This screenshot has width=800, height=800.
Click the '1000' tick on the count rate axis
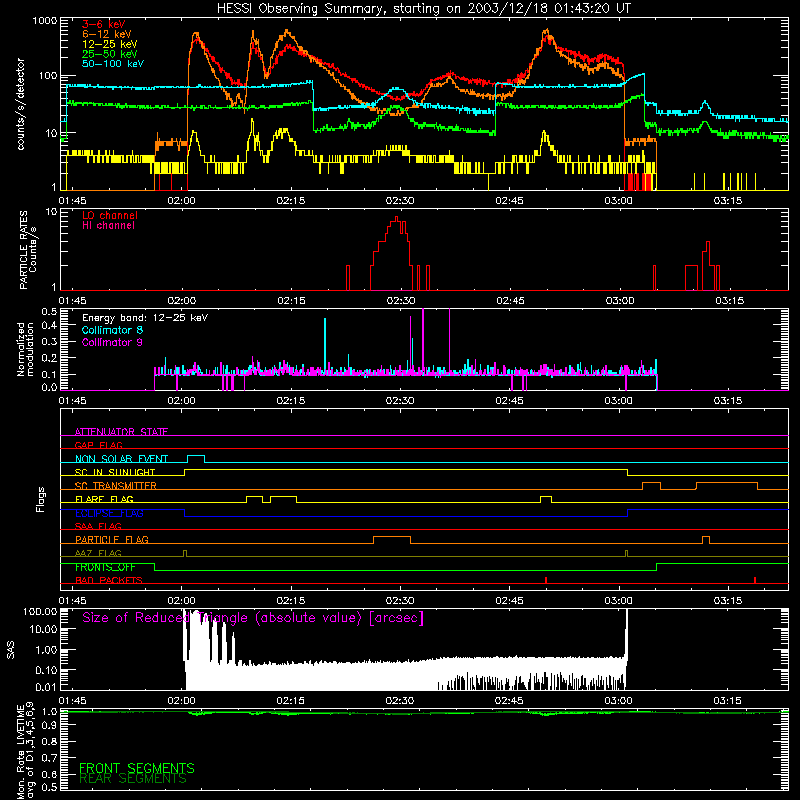(45, 21)
